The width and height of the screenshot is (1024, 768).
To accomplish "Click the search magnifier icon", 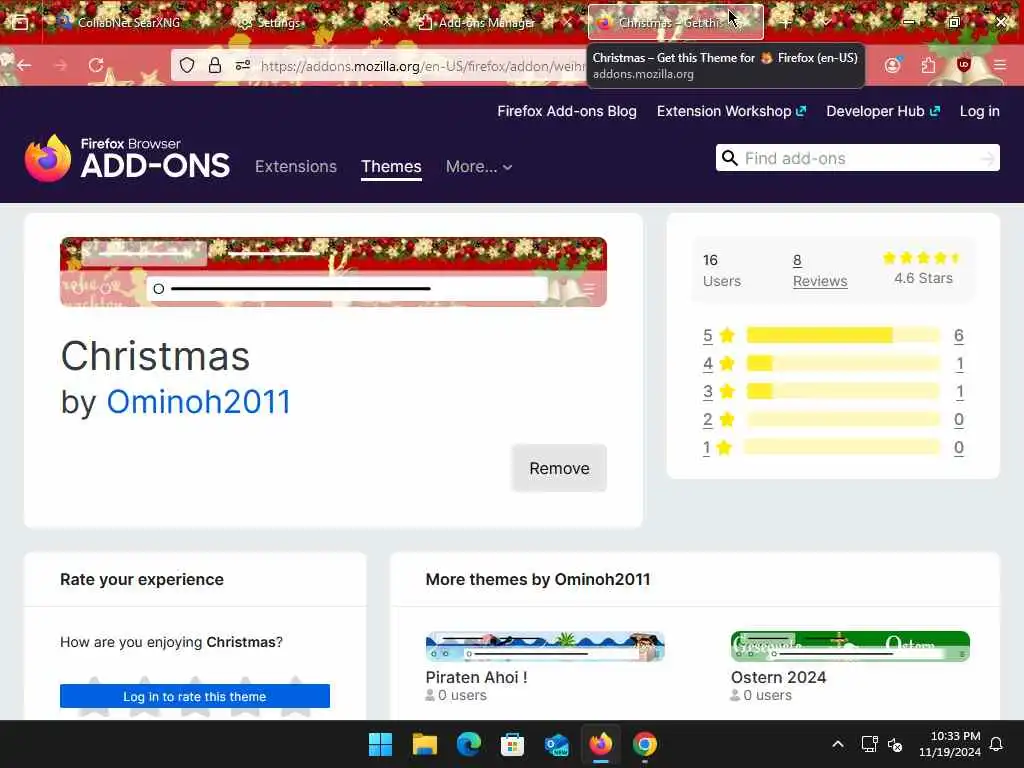I will pos(729,158).
